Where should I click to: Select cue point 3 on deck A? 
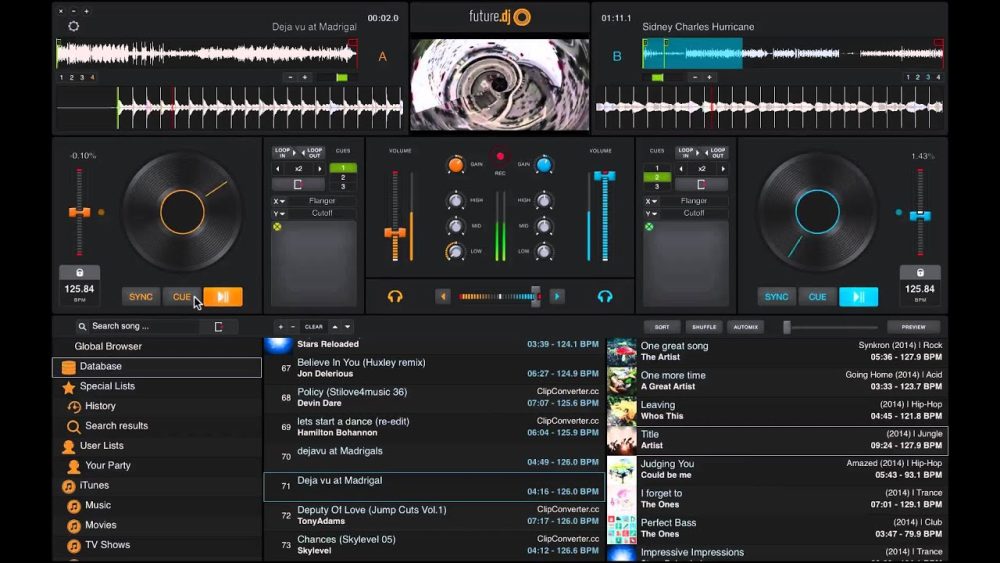pos(343,187)
